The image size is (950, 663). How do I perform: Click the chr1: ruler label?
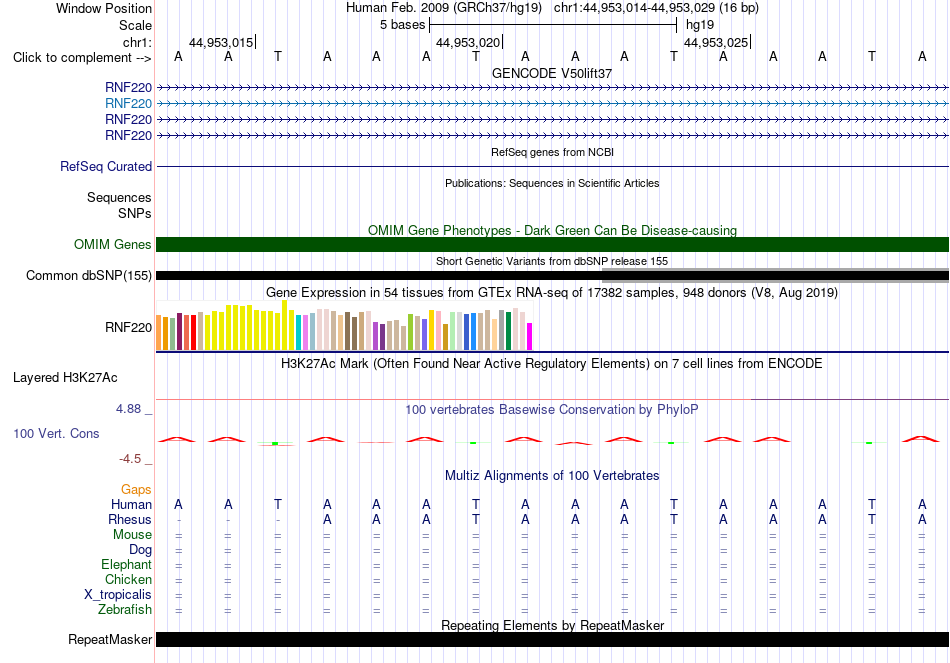[137, 42]
